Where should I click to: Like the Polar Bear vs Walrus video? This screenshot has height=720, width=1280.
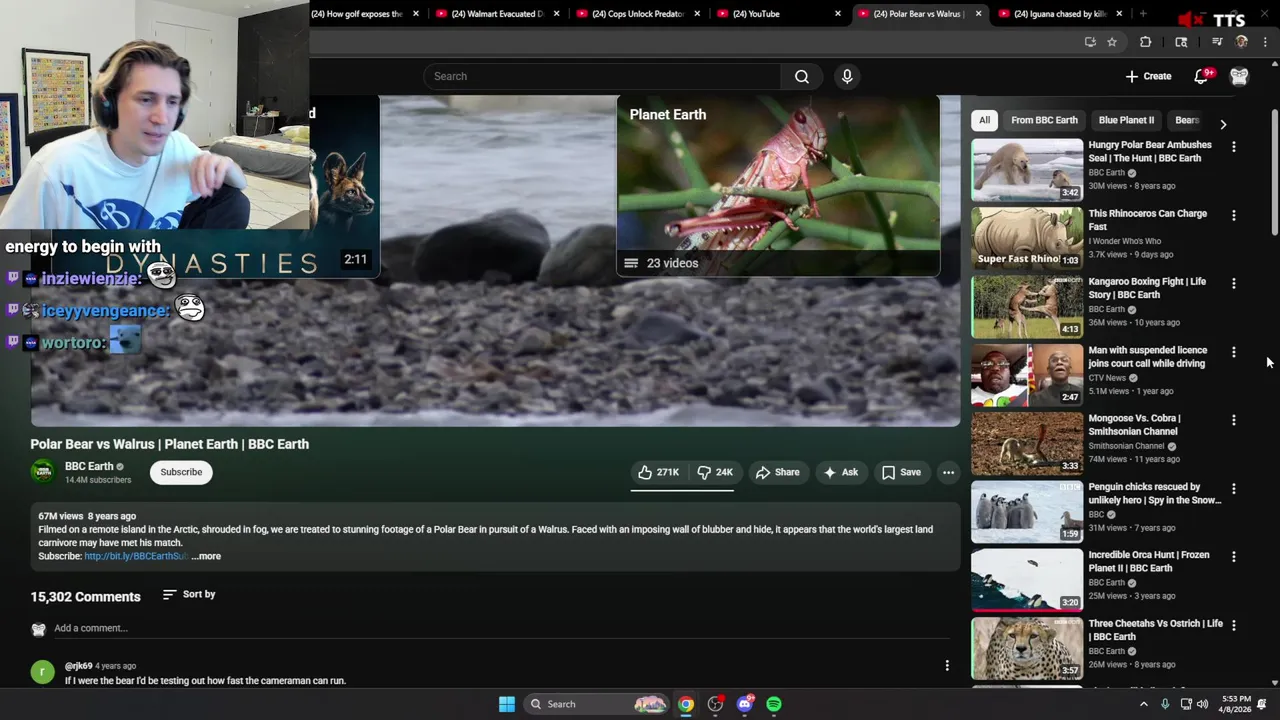tap(658, 472)
